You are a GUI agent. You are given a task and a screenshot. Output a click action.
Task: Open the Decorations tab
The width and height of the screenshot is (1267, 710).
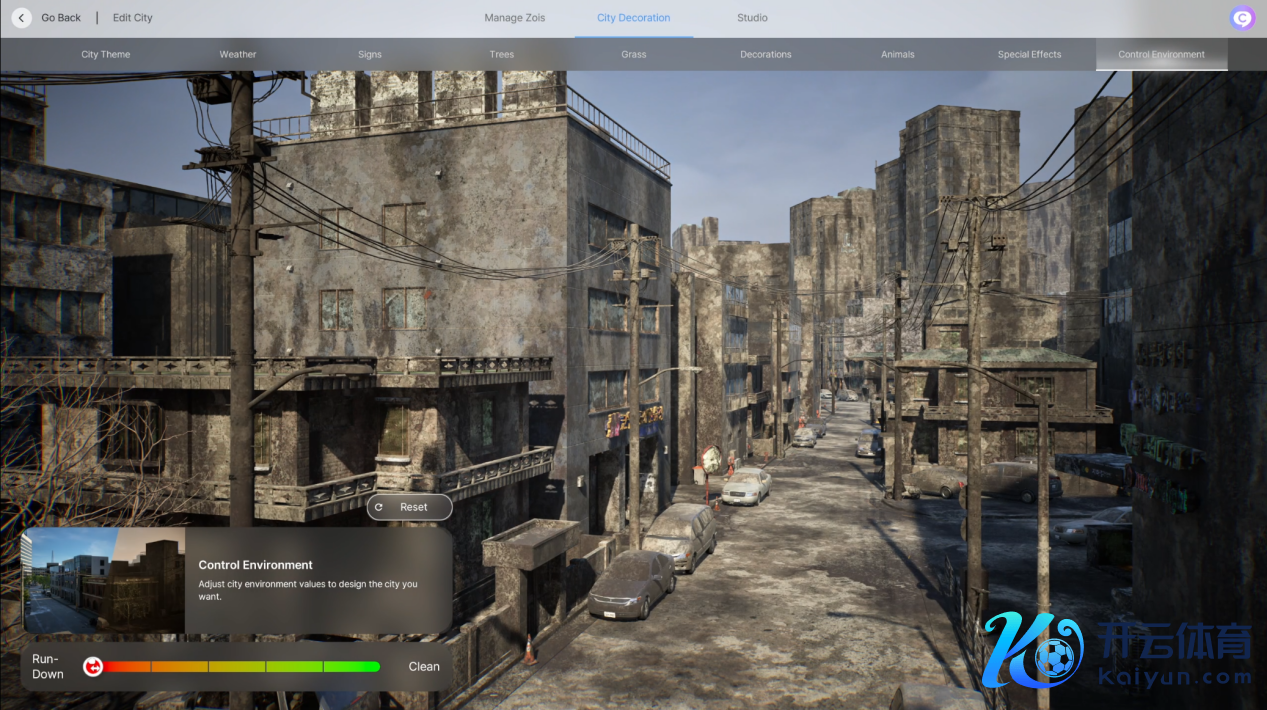pos(766,55)
